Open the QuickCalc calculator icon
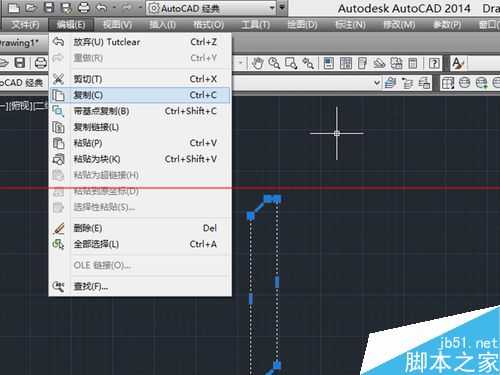Screen dimensions: 500x375 coord(413,63)
